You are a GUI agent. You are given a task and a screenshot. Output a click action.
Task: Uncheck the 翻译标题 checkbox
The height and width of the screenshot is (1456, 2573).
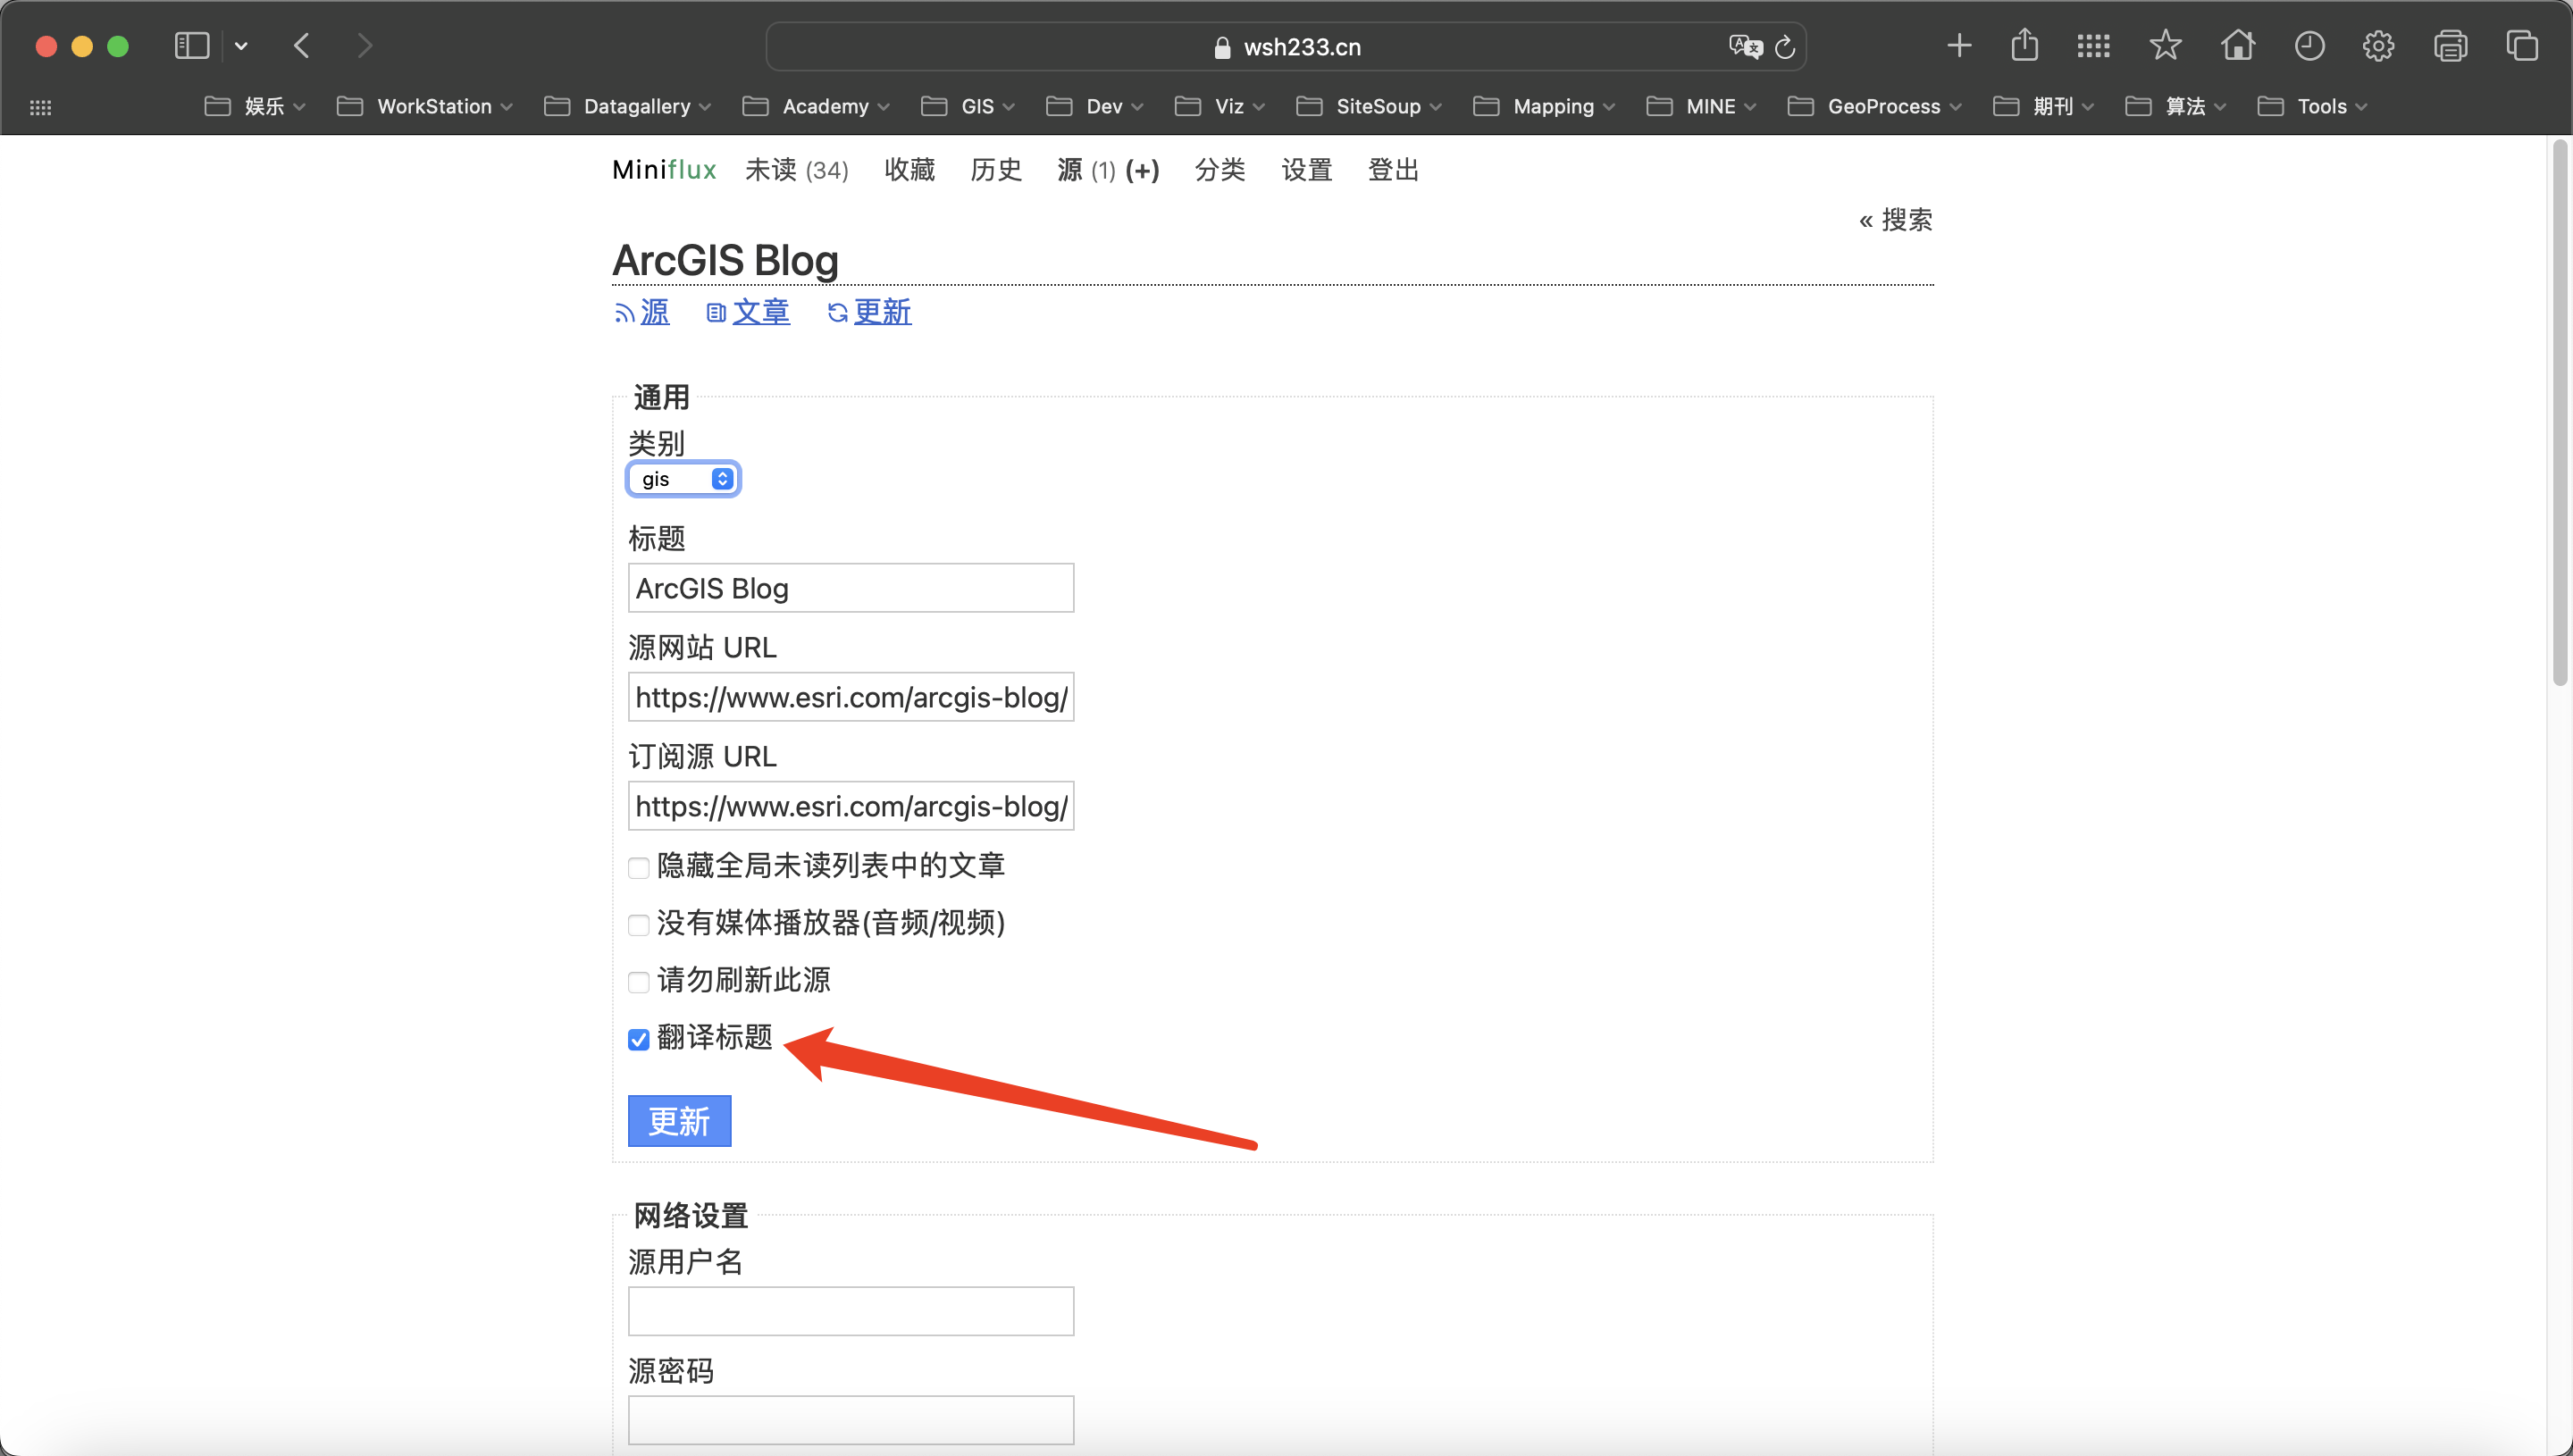point(639,1040)
